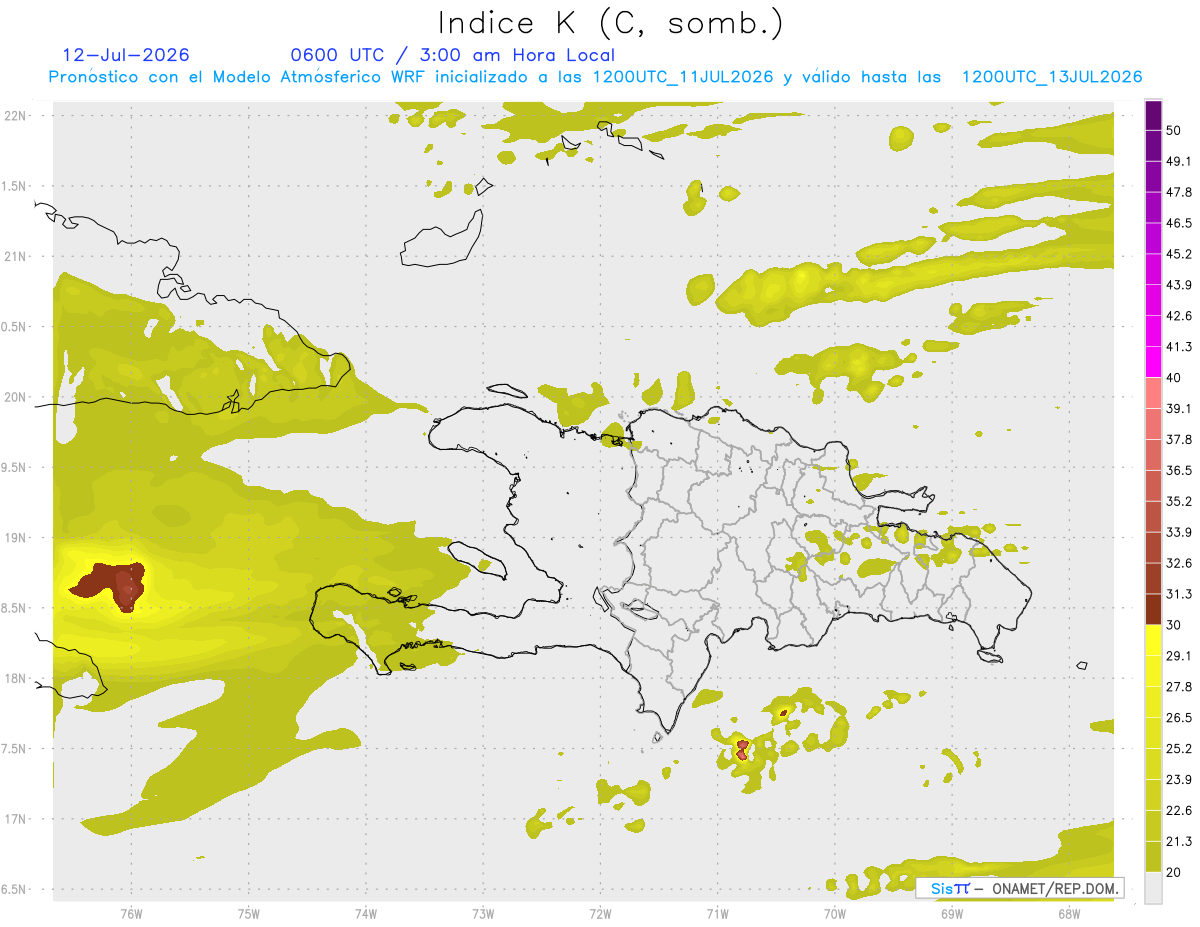
Task: Click the "19N" latitude axis label
Action: point(15,538)
